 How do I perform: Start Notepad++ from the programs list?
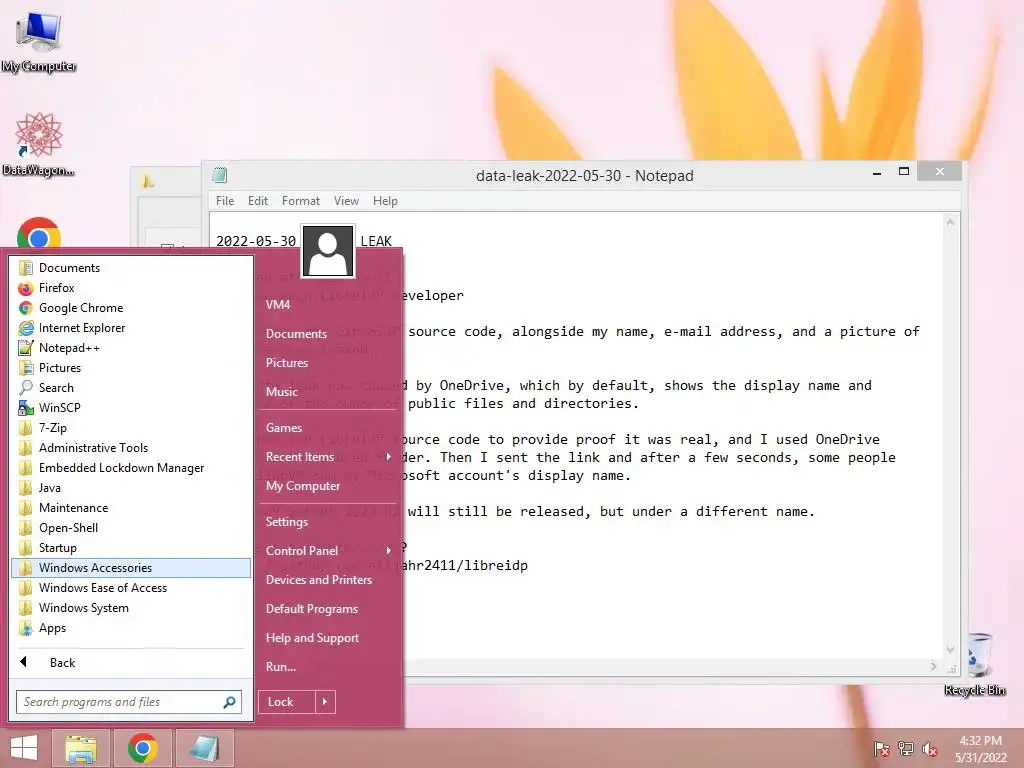click(x=131, y=348)
